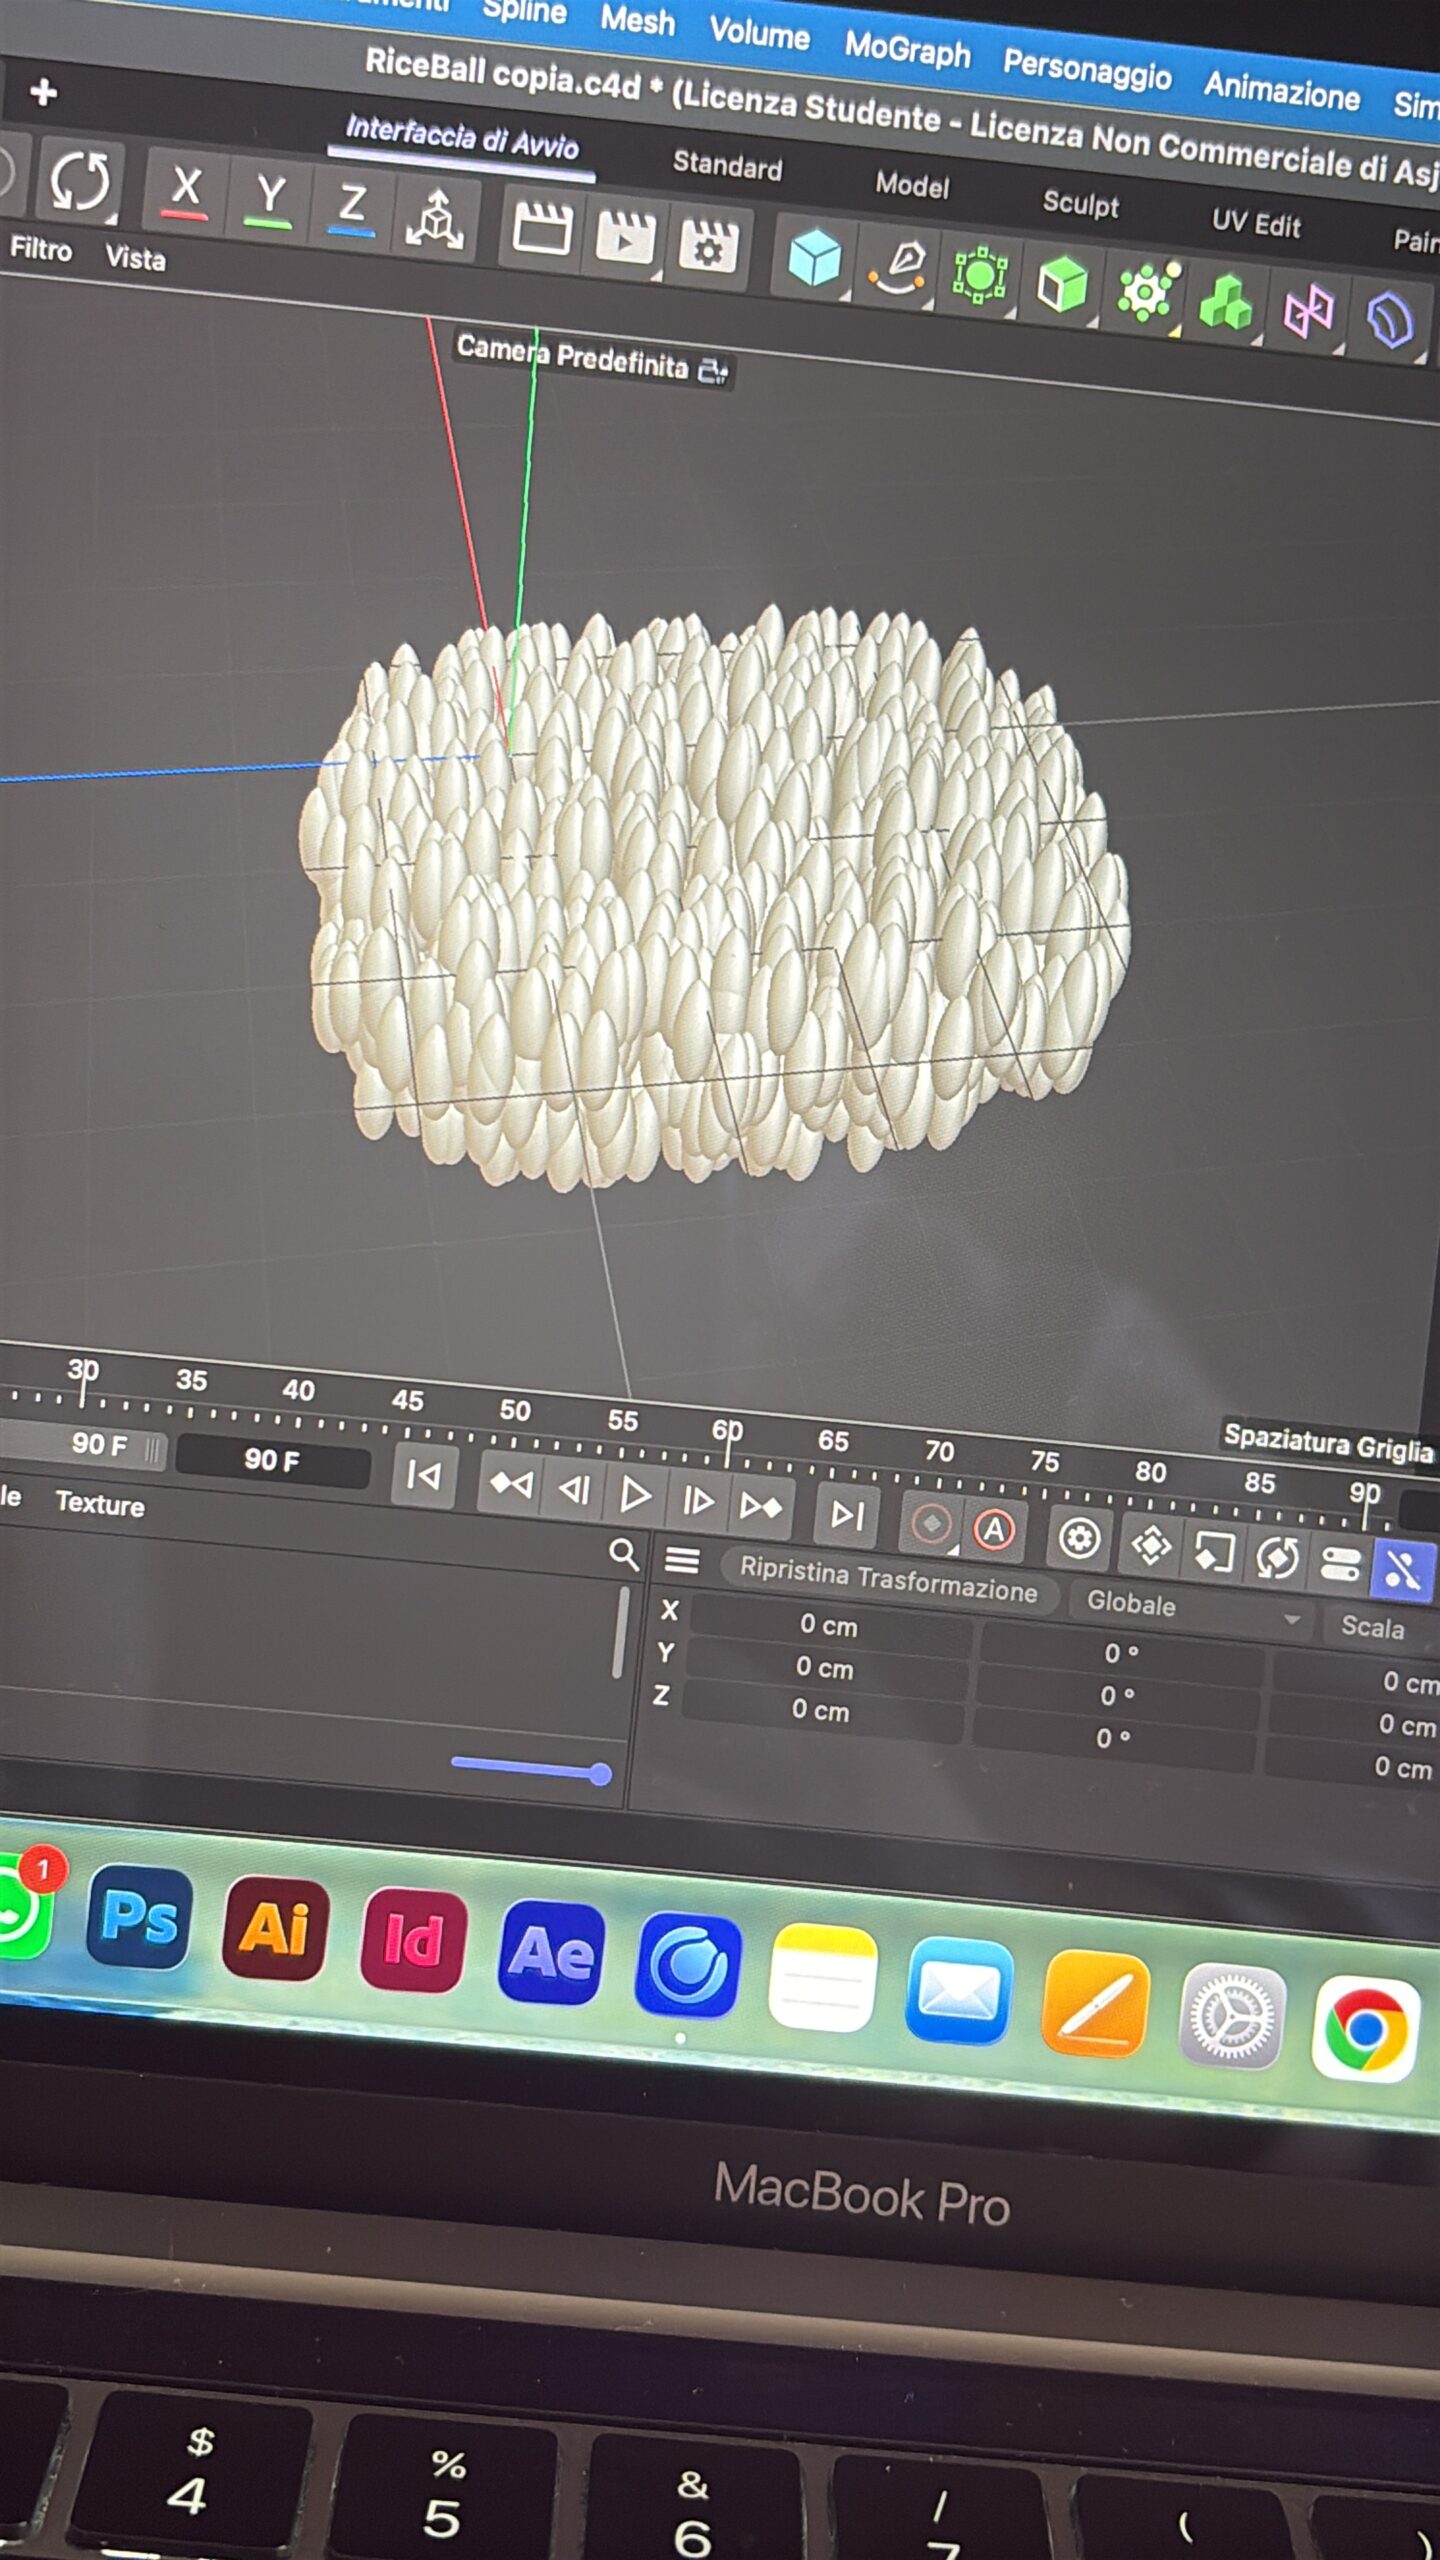Open the coordinate manager hamburger menu
Image resolution: width=1440 pixels, height=2560 pixels.
click(682, 1560)
